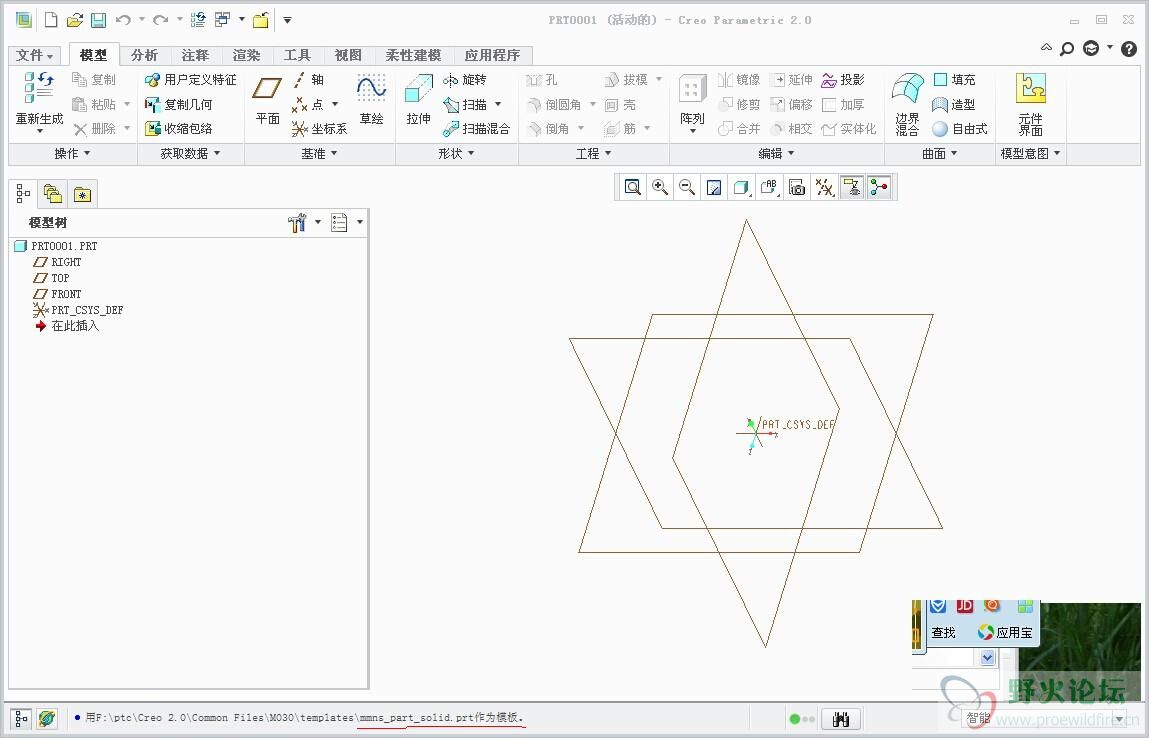Click the Pattern (阵列) tool icon
This screenshot has height=738, width=1149.
pyautogui.click(x=692, y=89)
